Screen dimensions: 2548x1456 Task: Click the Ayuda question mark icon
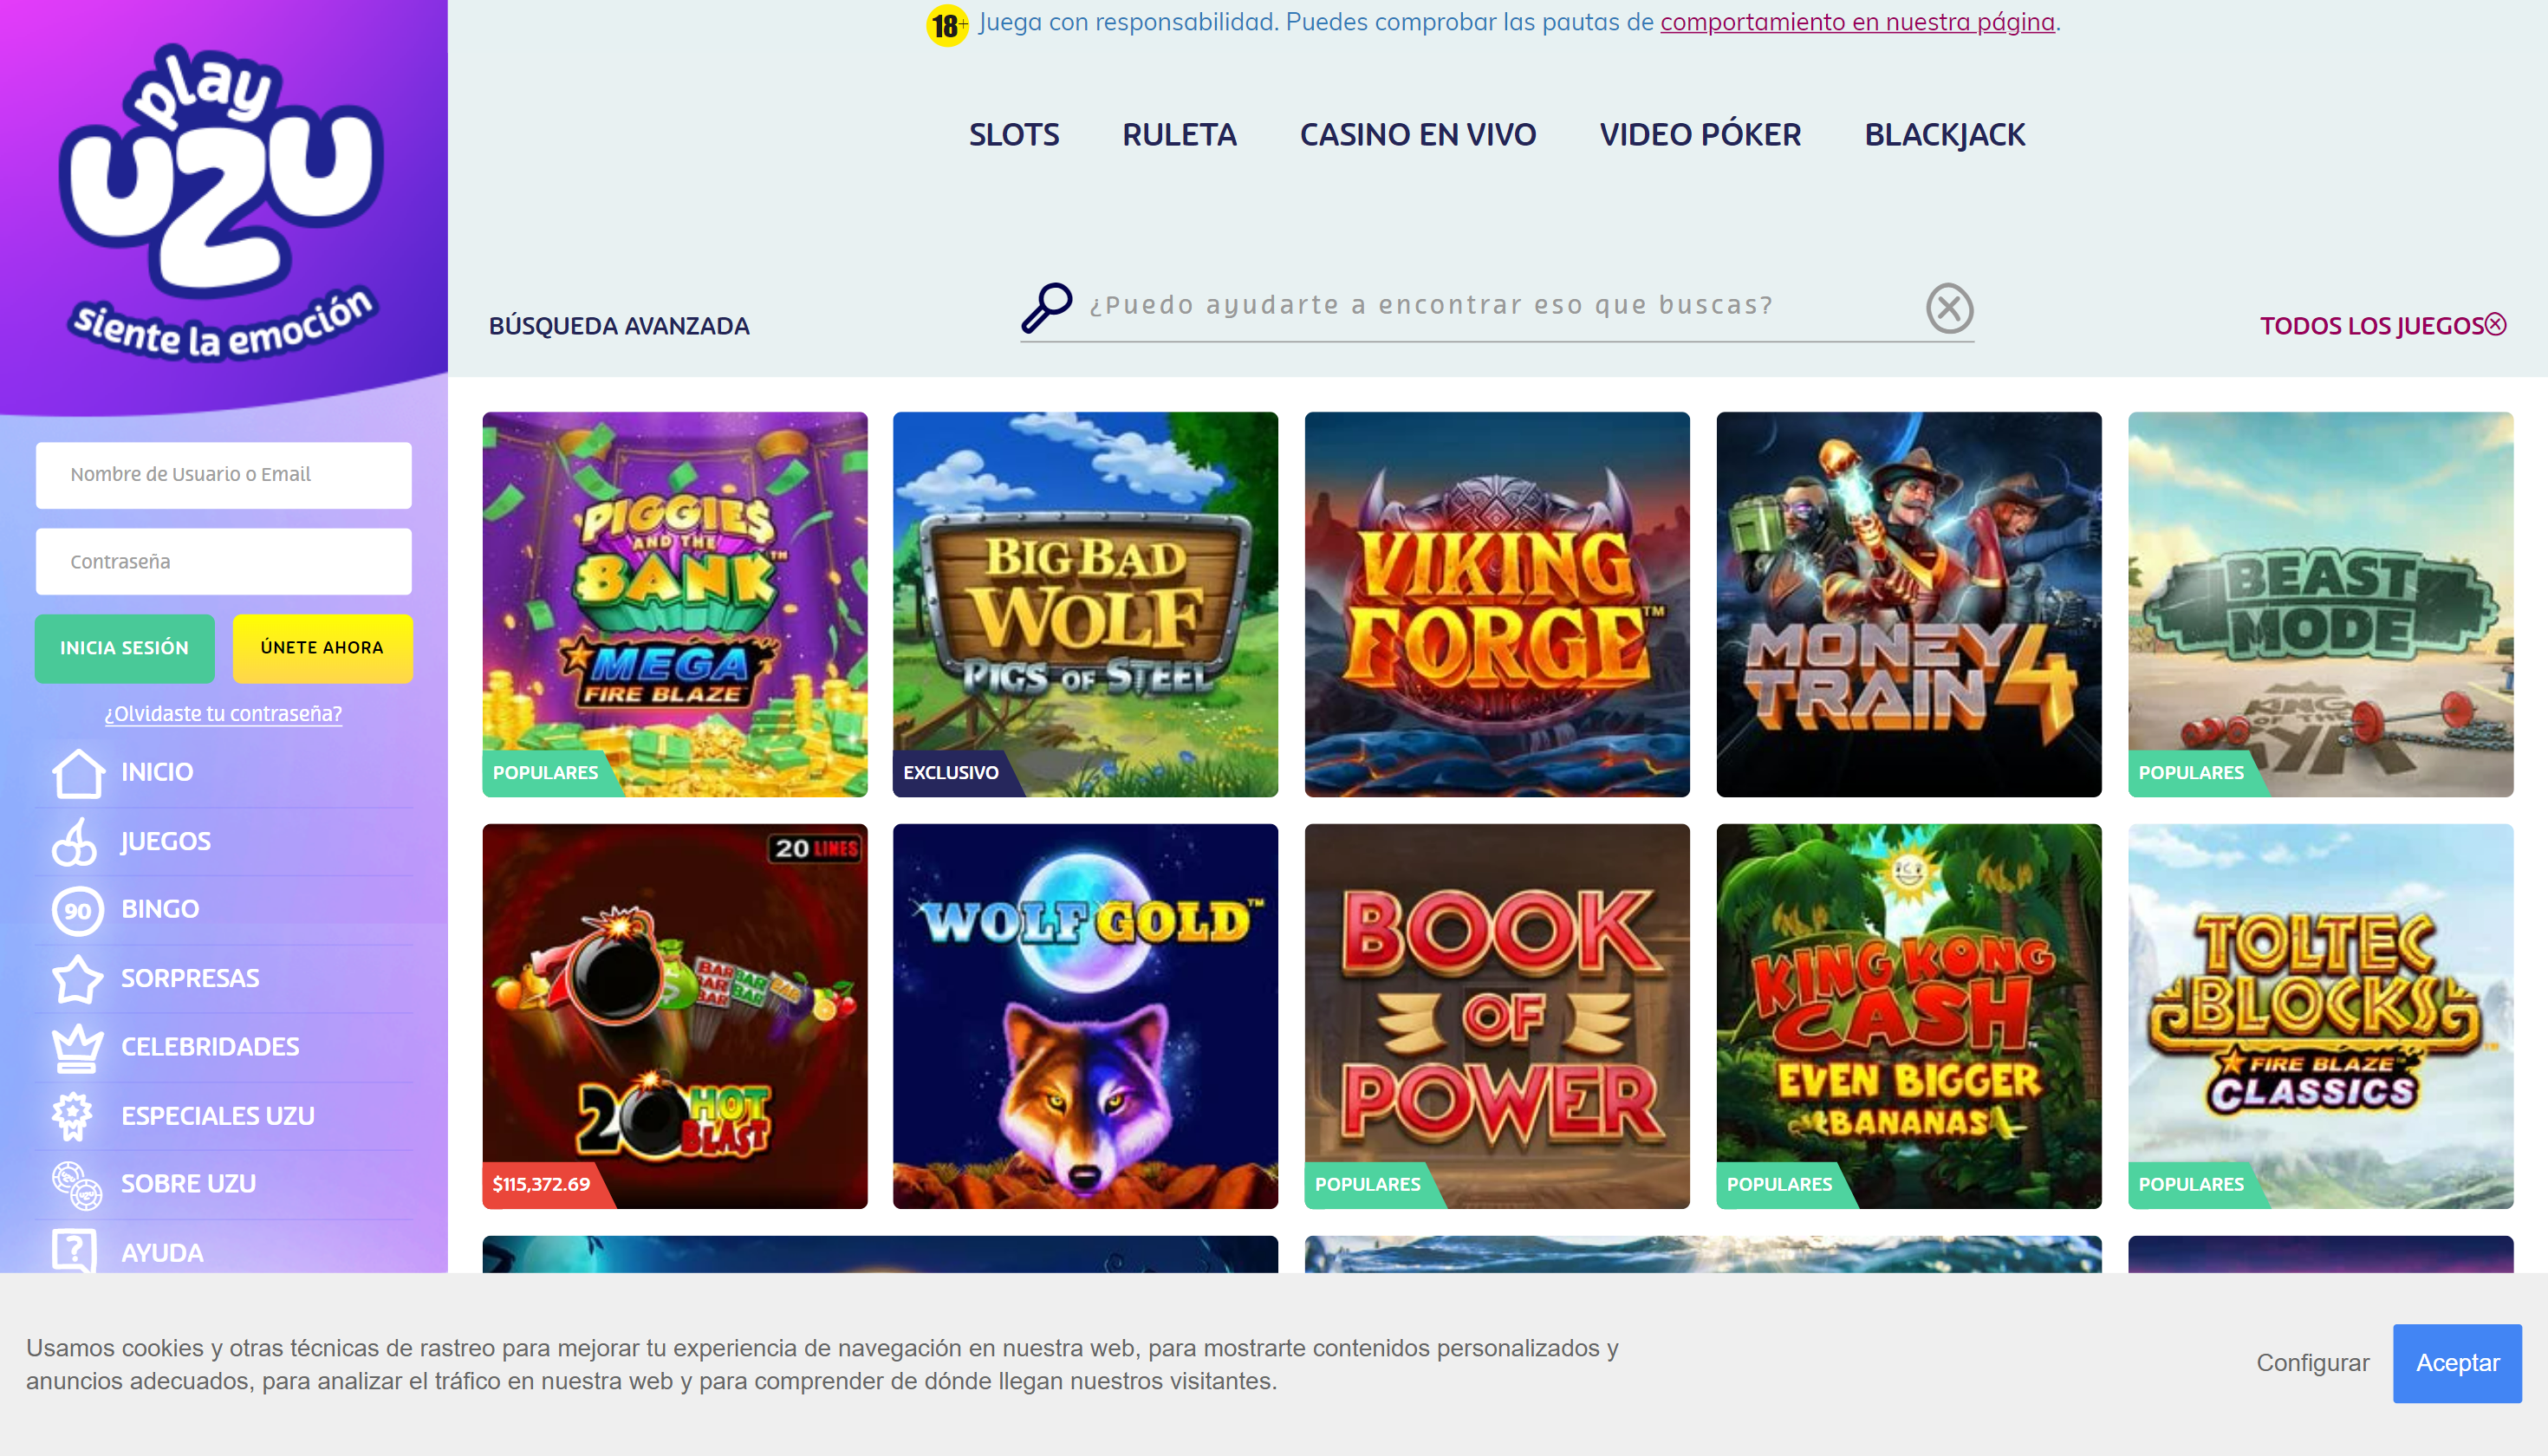75,1250
